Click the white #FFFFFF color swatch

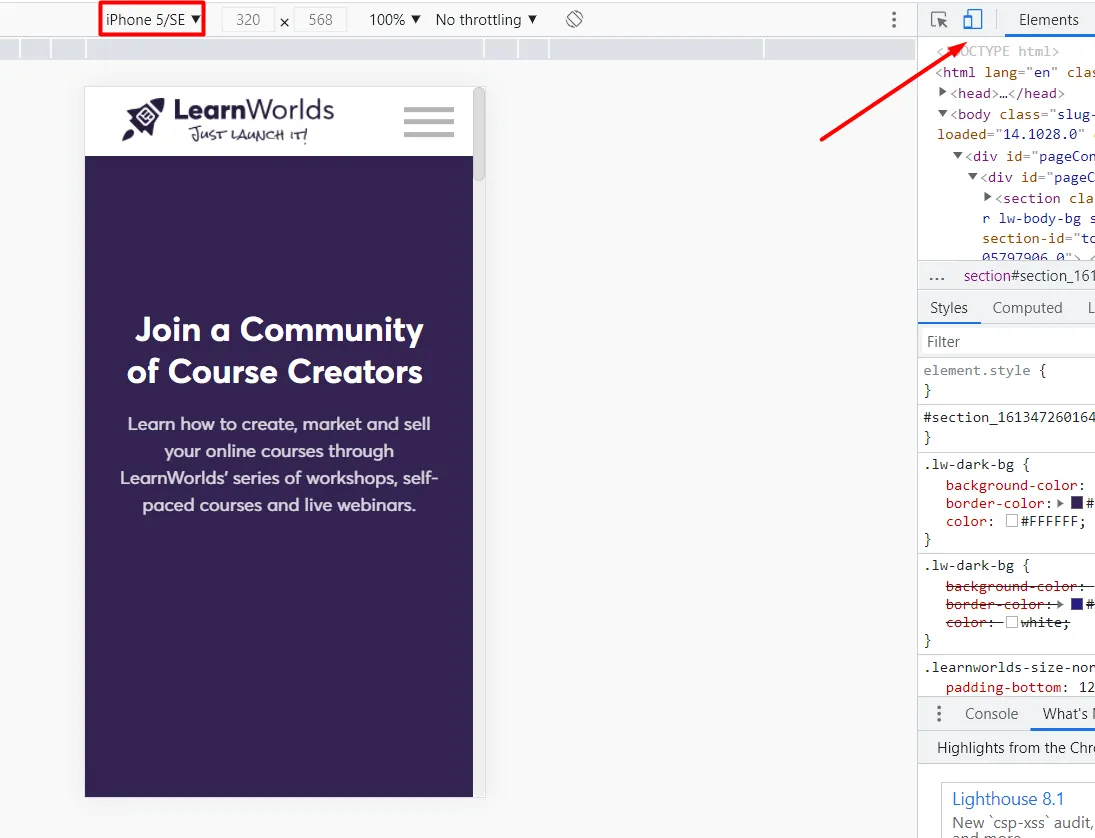pyautogui.click(x=1012, y=521)
